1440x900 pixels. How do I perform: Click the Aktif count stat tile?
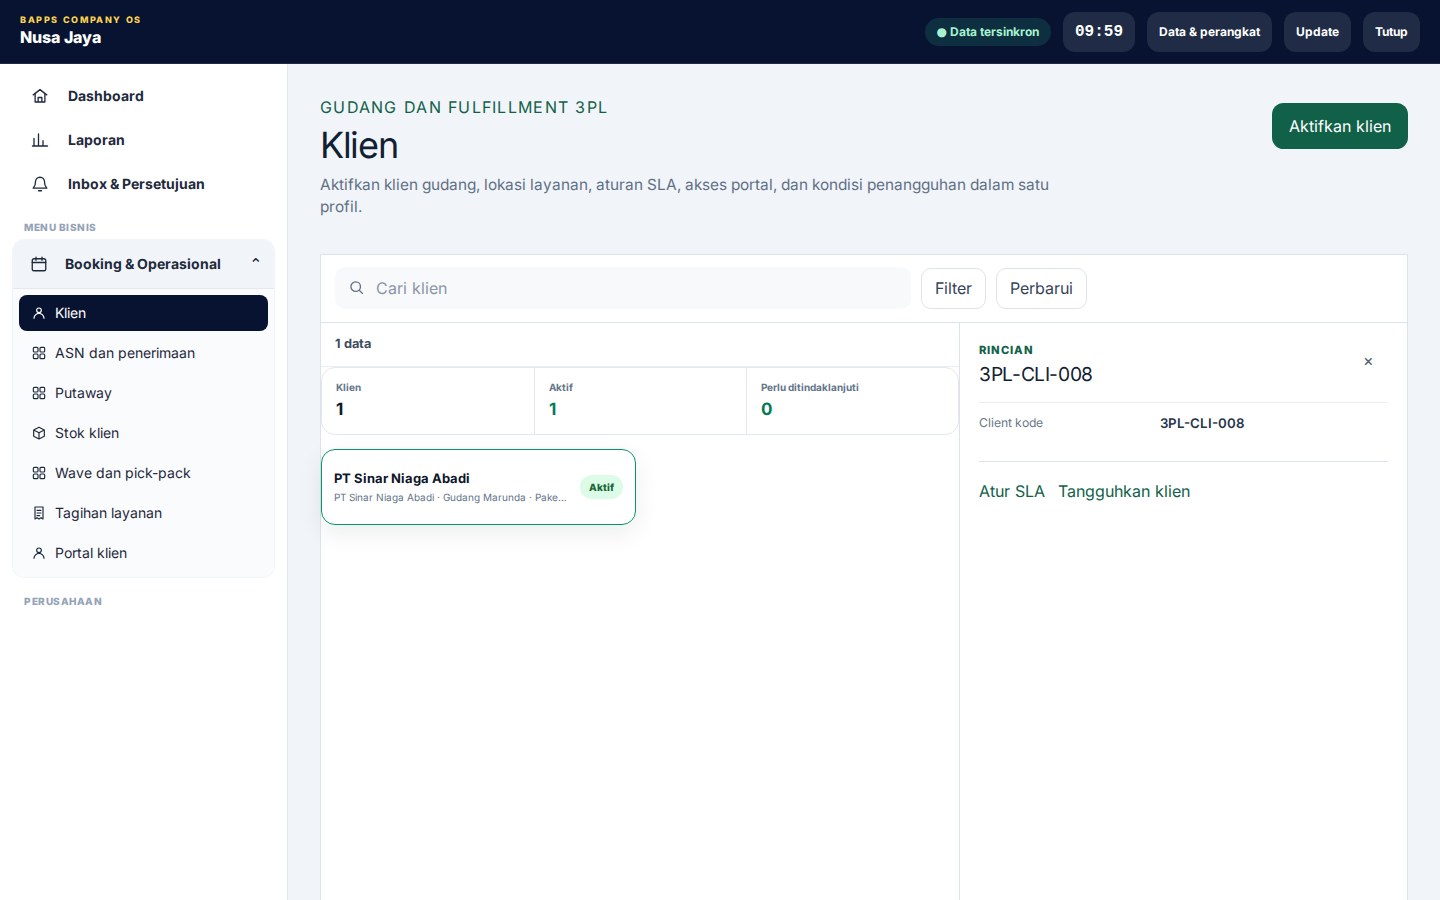click(640, 401)
